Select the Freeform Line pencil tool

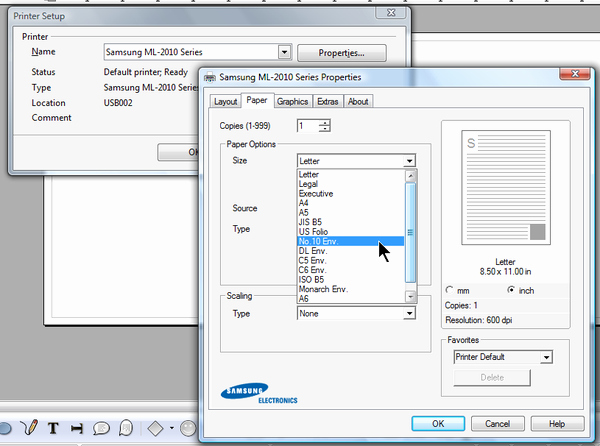click(x=30, y=428)
